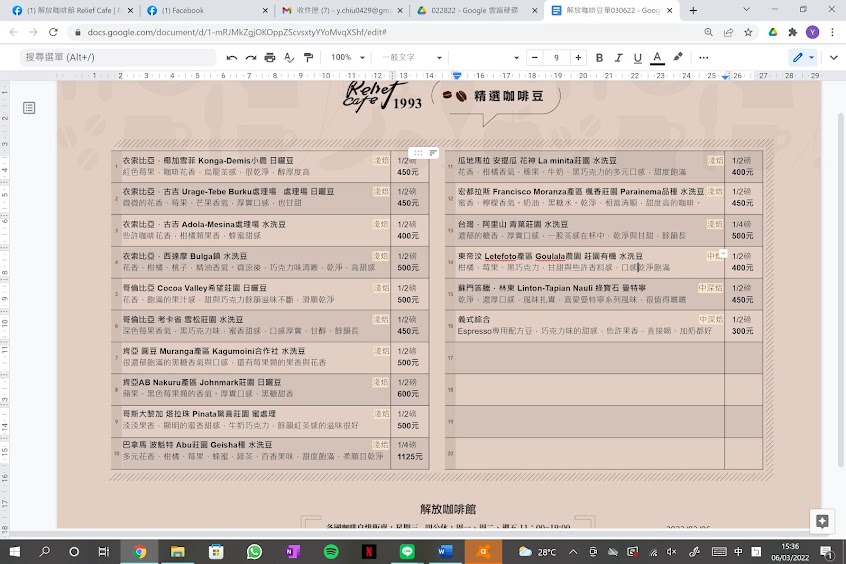Screen dimensions: 846x564
Task: Click the font size field showing 9
Action: (556, 57)
